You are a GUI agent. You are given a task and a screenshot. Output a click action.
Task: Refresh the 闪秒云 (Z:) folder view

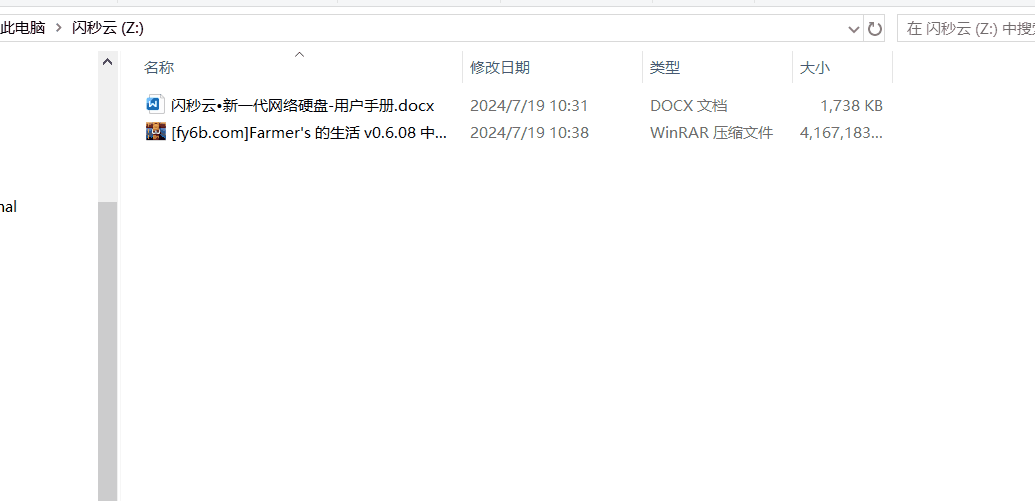click(875, 28)
